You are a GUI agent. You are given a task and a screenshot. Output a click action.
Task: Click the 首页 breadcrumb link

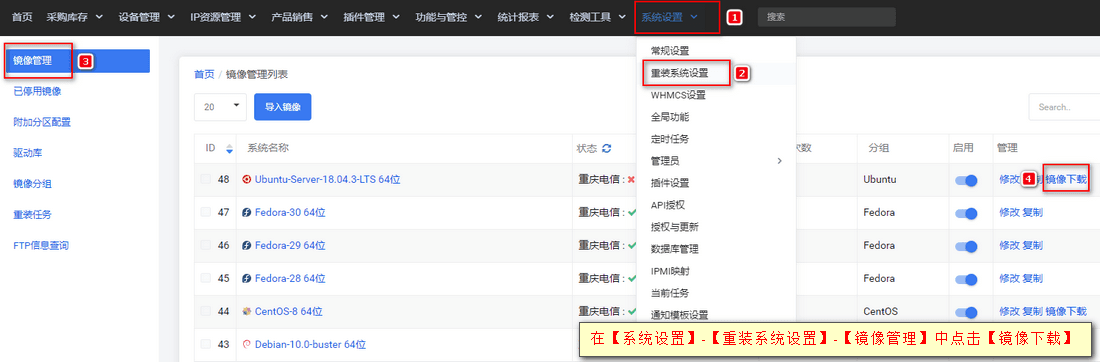coord(204,74)
